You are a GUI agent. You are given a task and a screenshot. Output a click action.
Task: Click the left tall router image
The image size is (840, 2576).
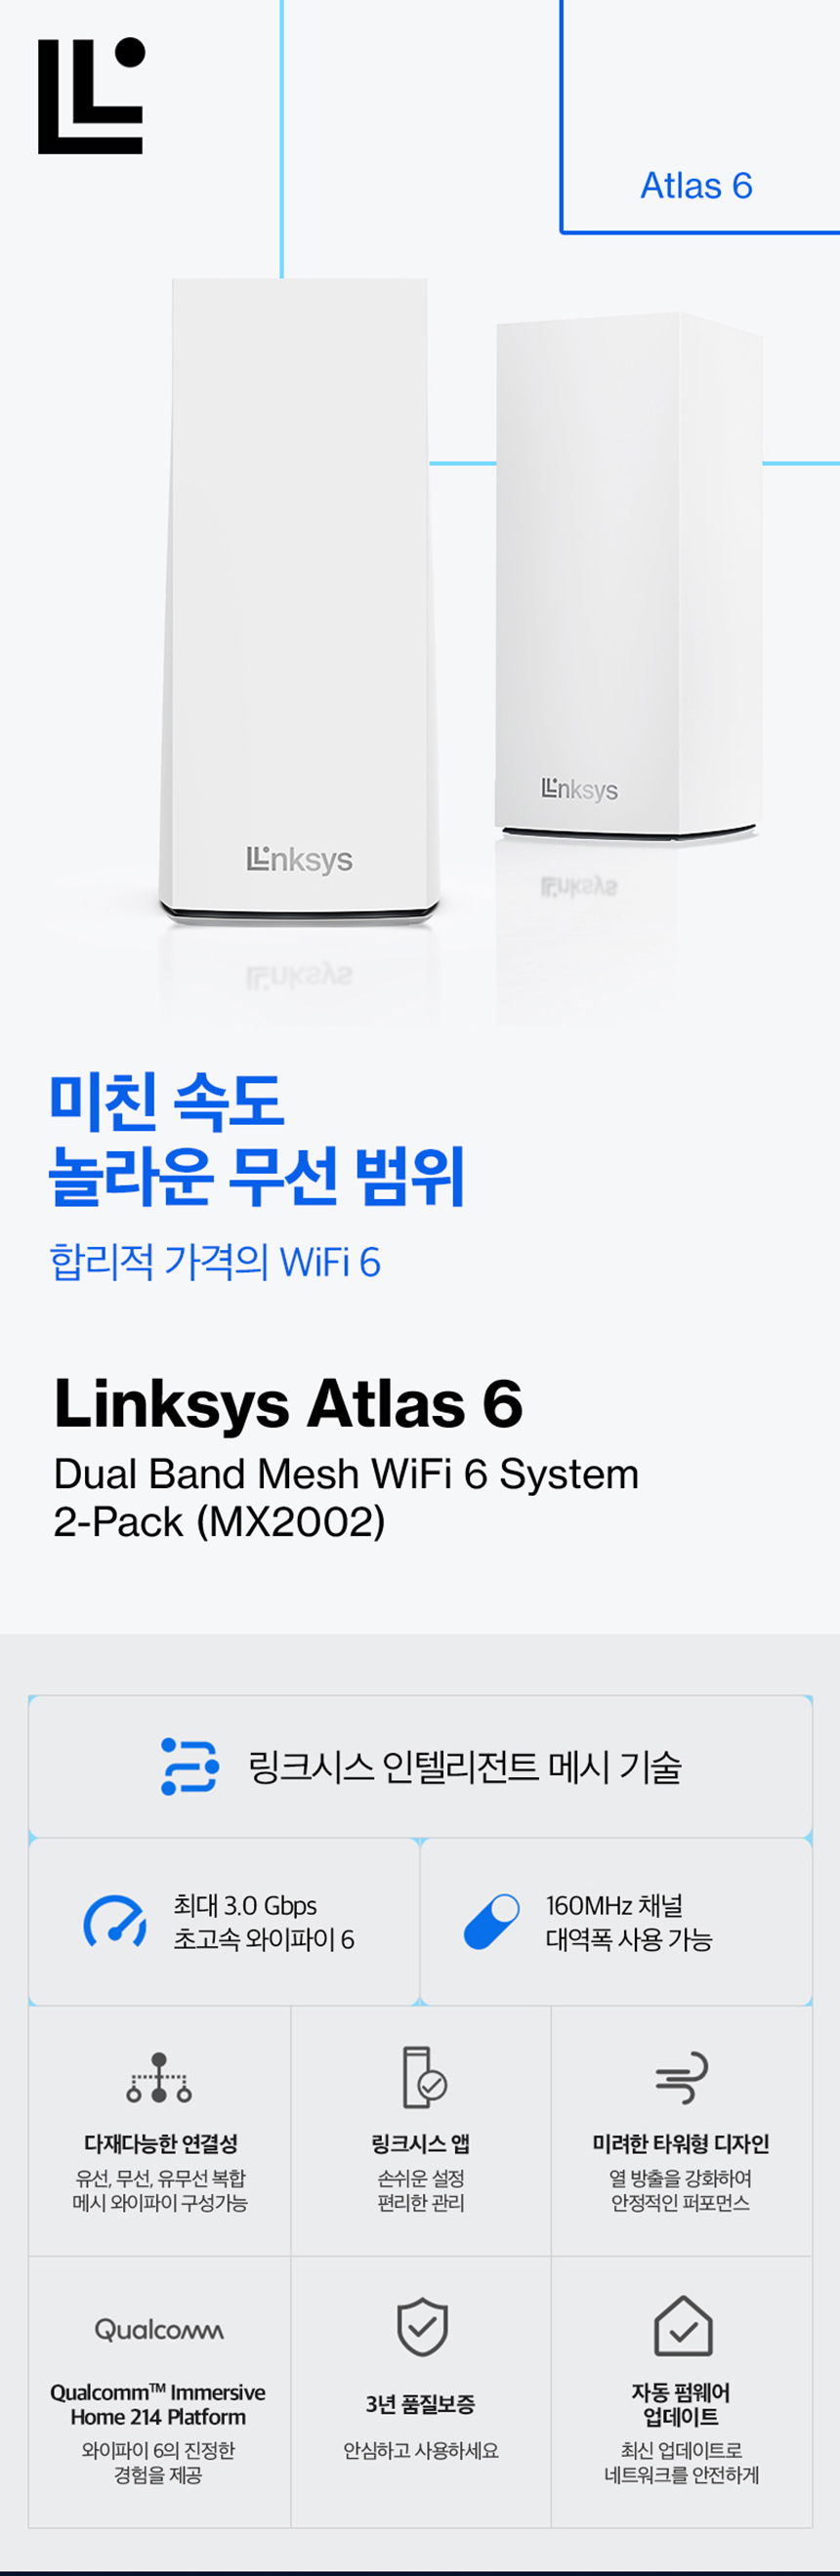[298, 598]
